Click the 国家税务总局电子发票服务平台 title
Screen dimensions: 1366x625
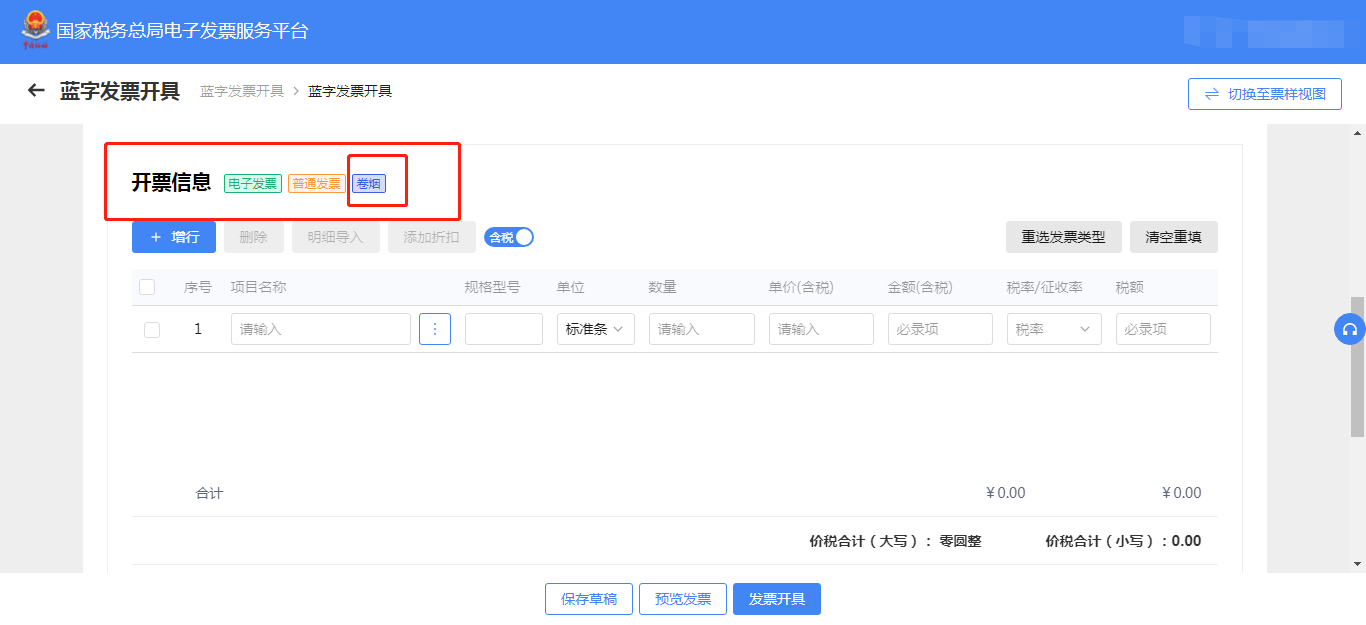[x=182, y=31]
